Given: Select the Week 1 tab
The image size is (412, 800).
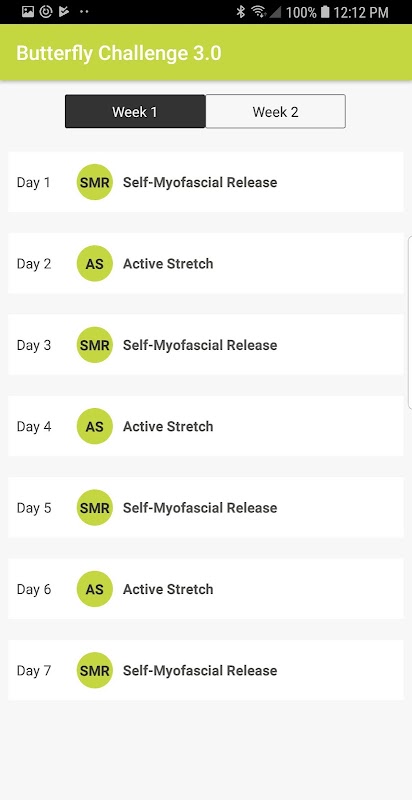Looking at the screenshot, I should (x=135, y=111).
